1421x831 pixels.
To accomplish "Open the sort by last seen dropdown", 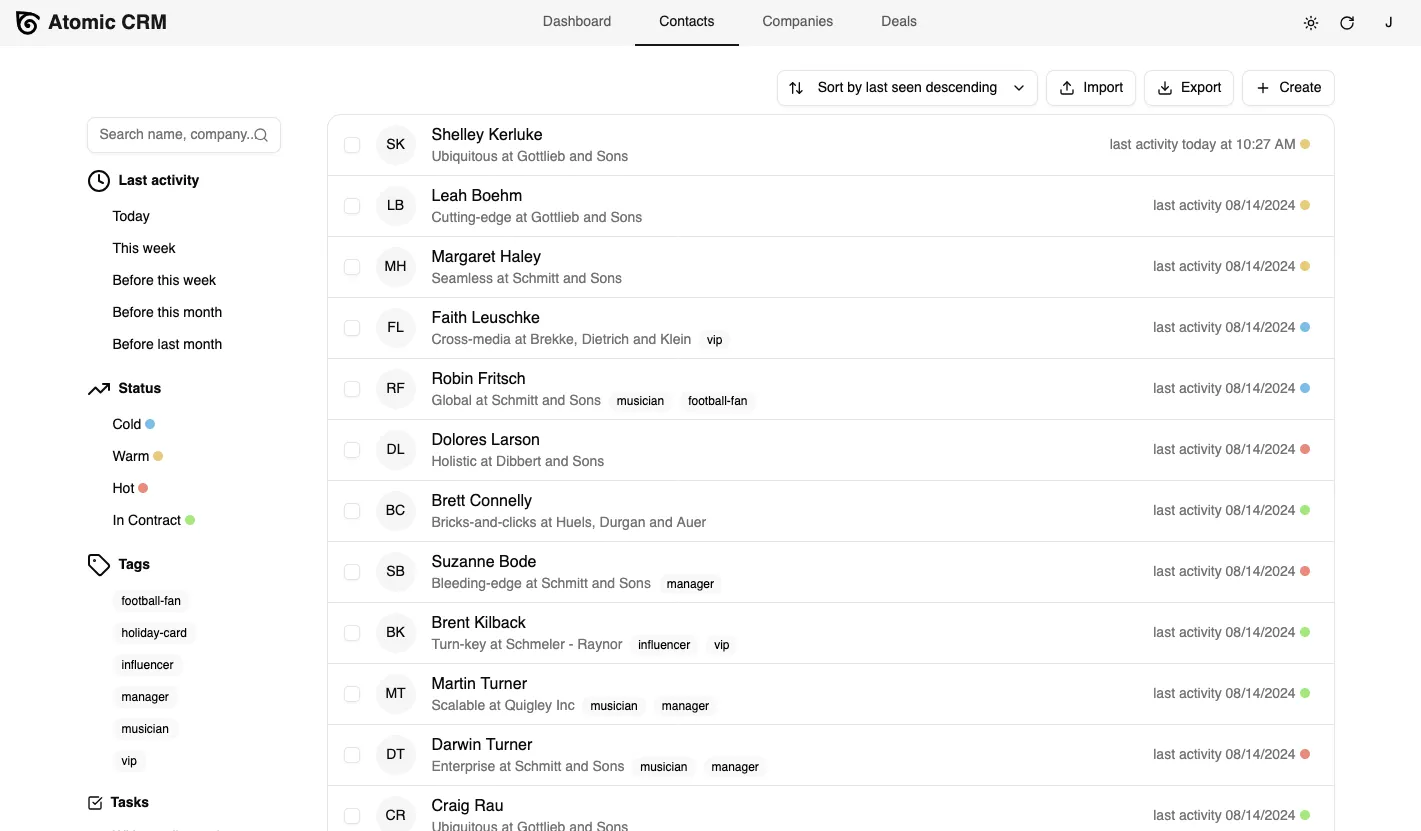I will (906, 87).
